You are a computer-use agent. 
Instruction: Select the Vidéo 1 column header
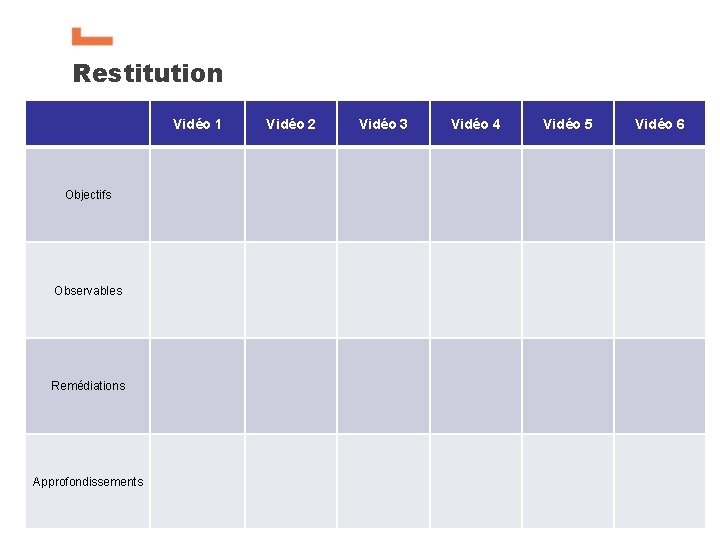tap(197, 124)
